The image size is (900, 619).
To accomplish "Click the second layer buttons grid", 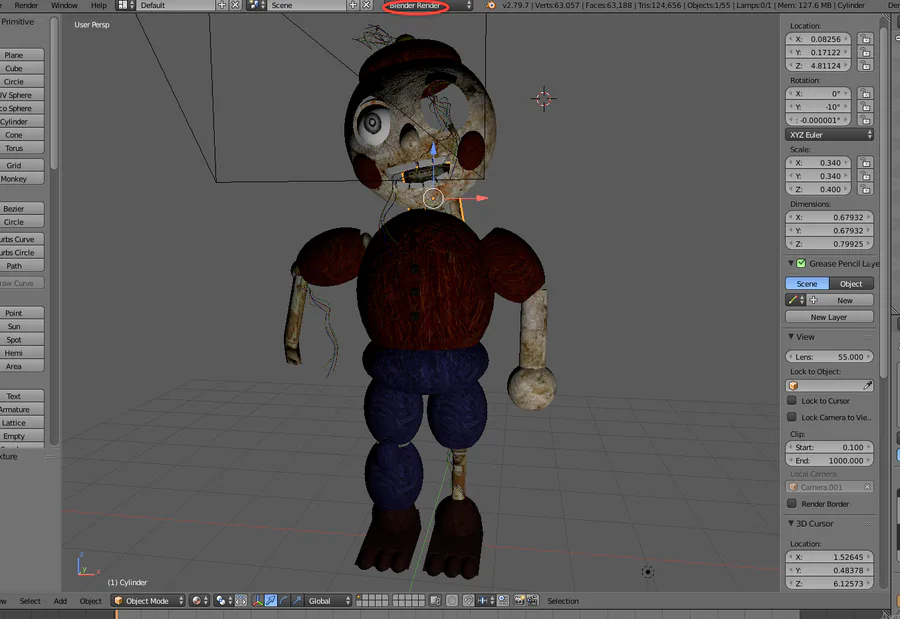I will tap(408, 601).
